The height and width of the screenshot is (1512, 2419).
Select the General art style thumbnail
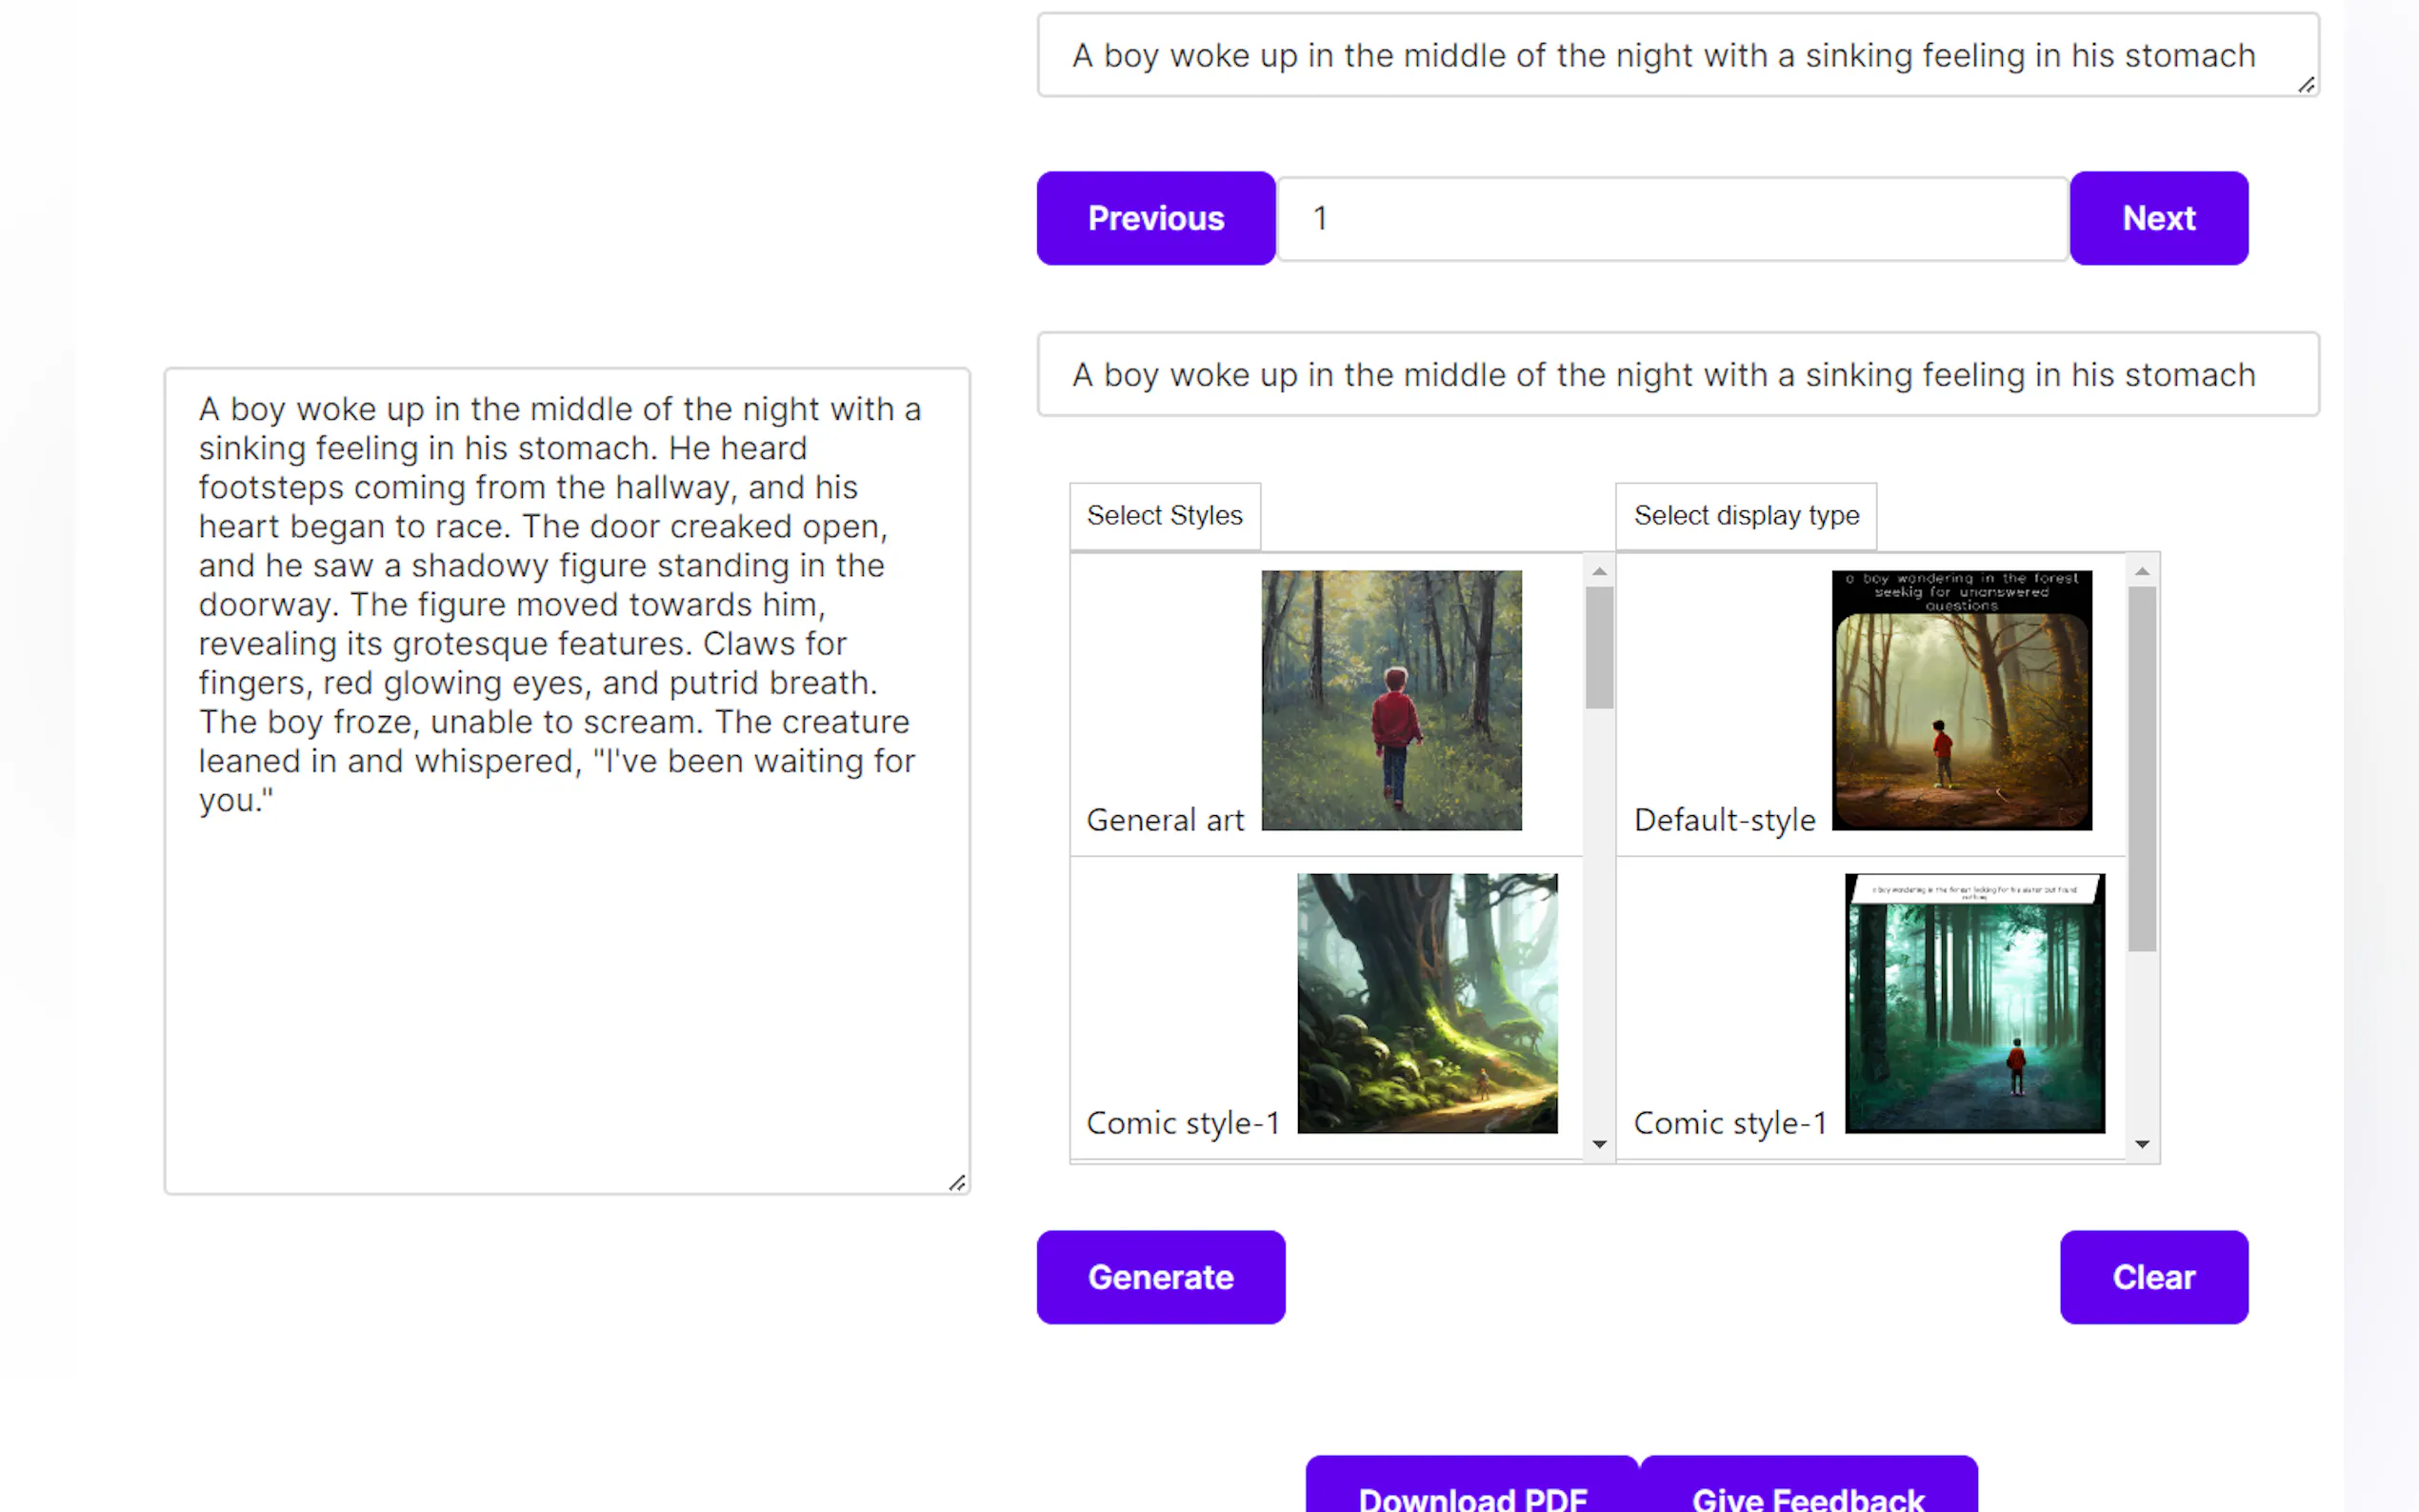pyautogui.click(x=1390, y=700)
